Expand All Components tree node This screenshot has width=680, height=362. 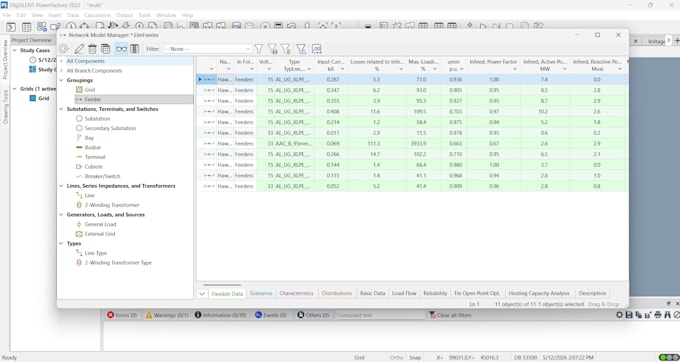click(x=62, y=61)
